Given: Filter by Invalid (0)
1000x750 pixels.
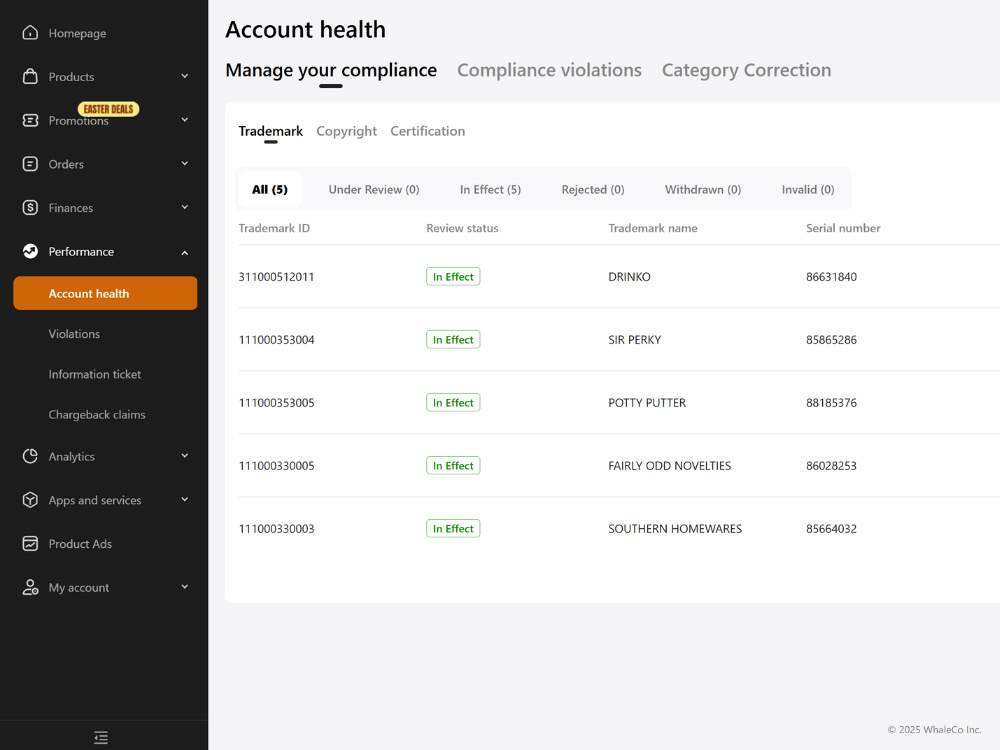Looking at the screenshot, I should click(x=808, y=189).
